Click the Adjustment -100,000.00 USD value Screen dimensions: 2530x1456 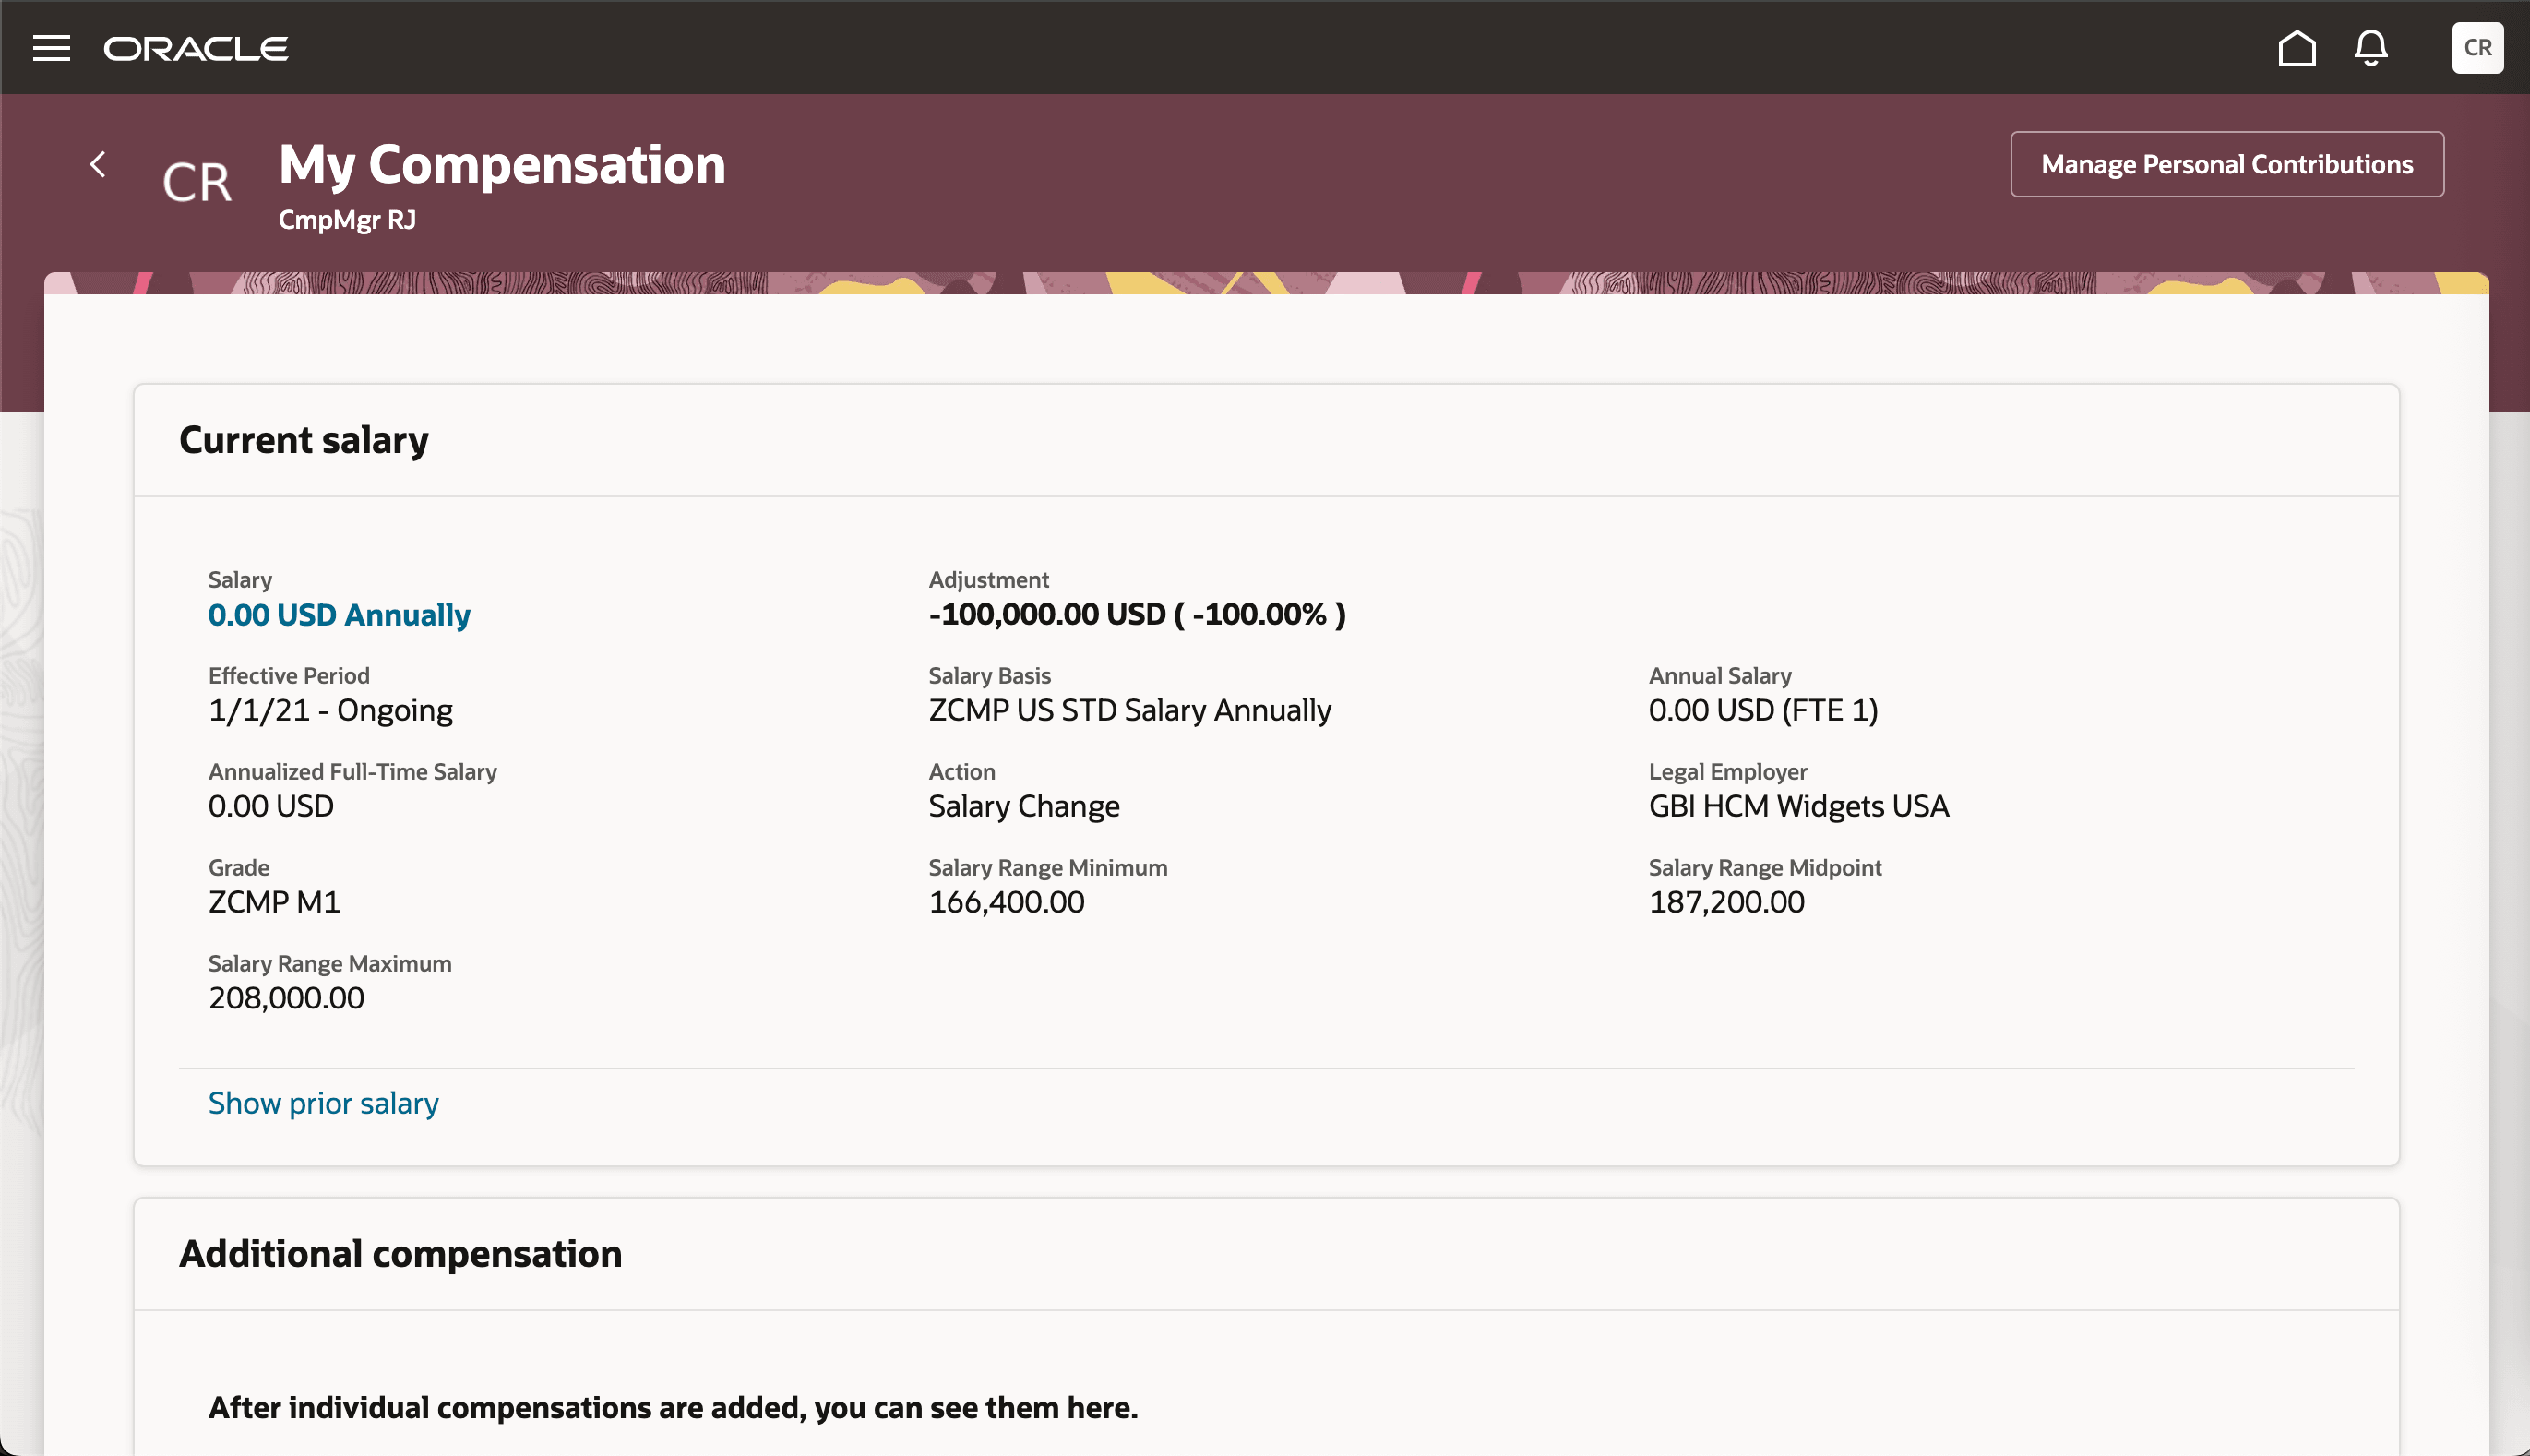click(x=1136, y=614)
